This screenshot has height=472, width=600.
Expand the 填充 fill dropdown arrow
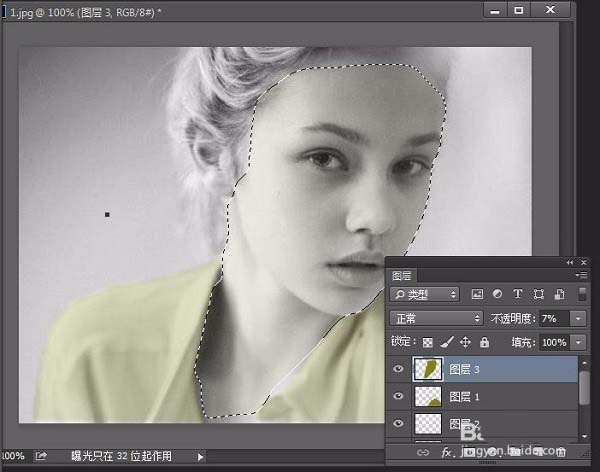pyautogui.click(x=579, y=342)
